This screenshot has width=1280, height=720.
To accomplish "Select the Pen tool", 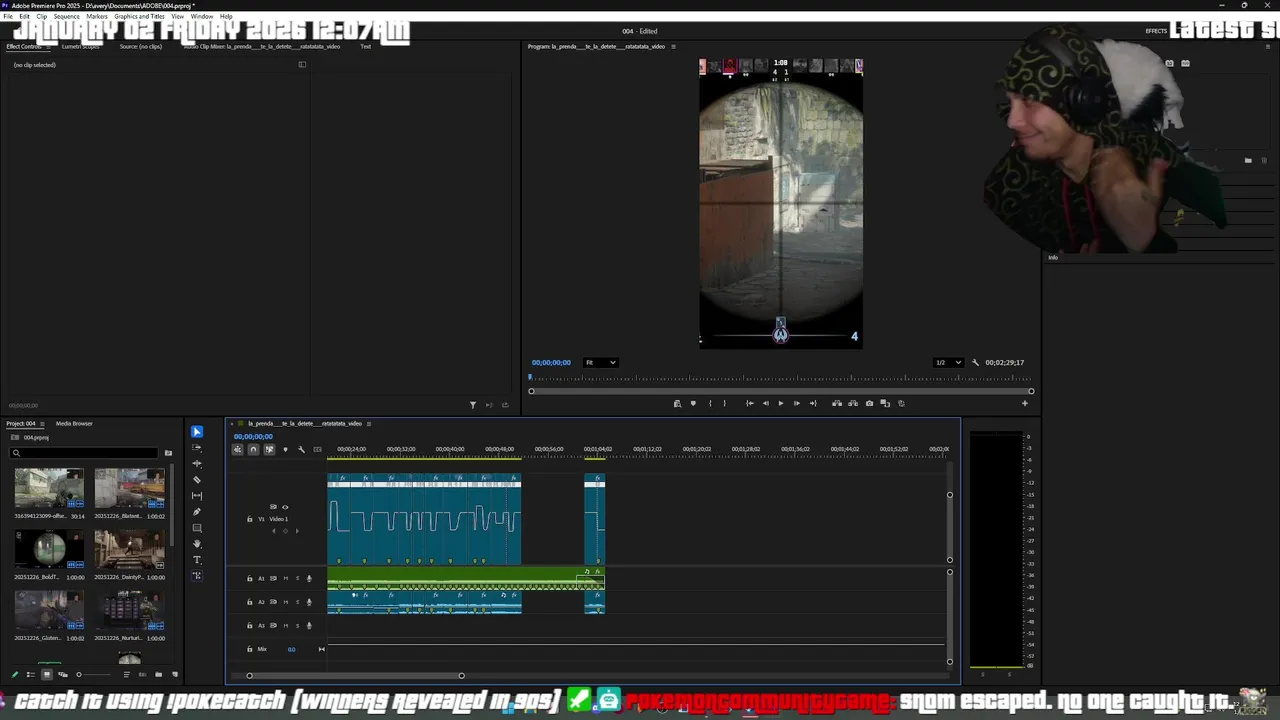I will [197, 512].
